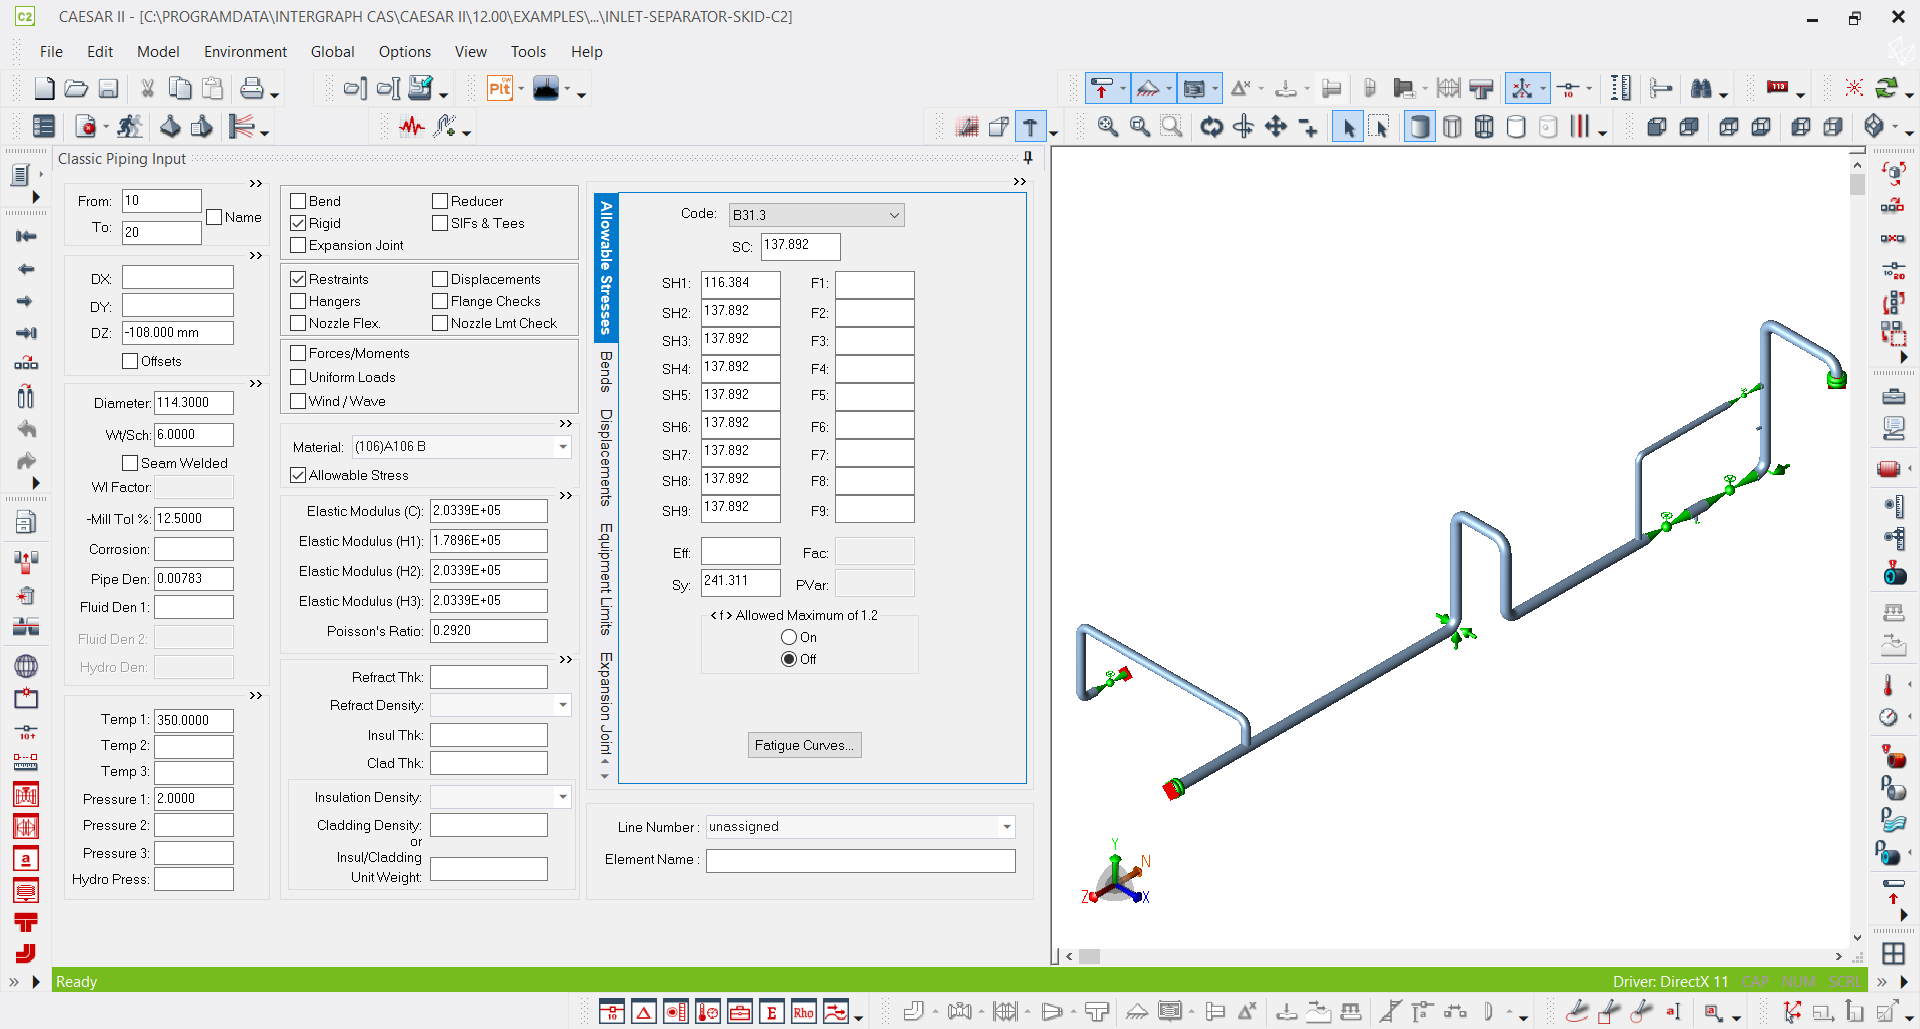Screen dimensions: 1920x1029
Task: Open the Plt plot tool icon
Action: click(x=500, y=89)
